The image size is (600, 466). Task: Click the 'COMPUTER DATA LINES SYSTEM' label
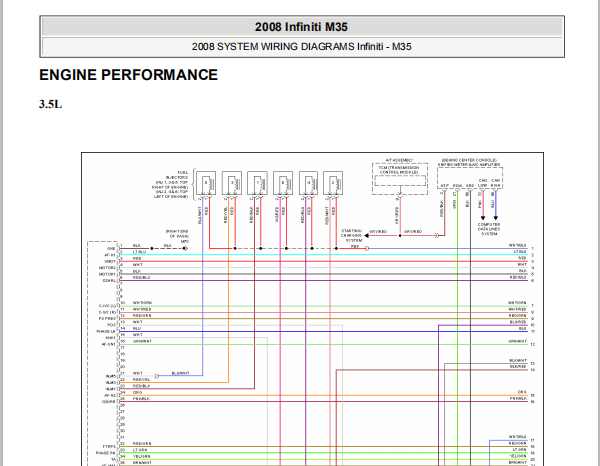coord(489,229)
